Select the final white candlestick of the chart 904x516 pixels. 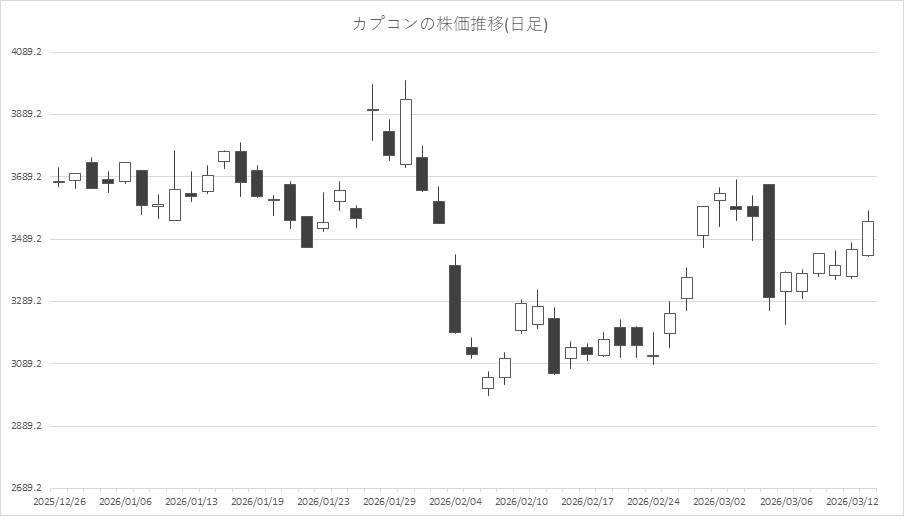[868, 238]
